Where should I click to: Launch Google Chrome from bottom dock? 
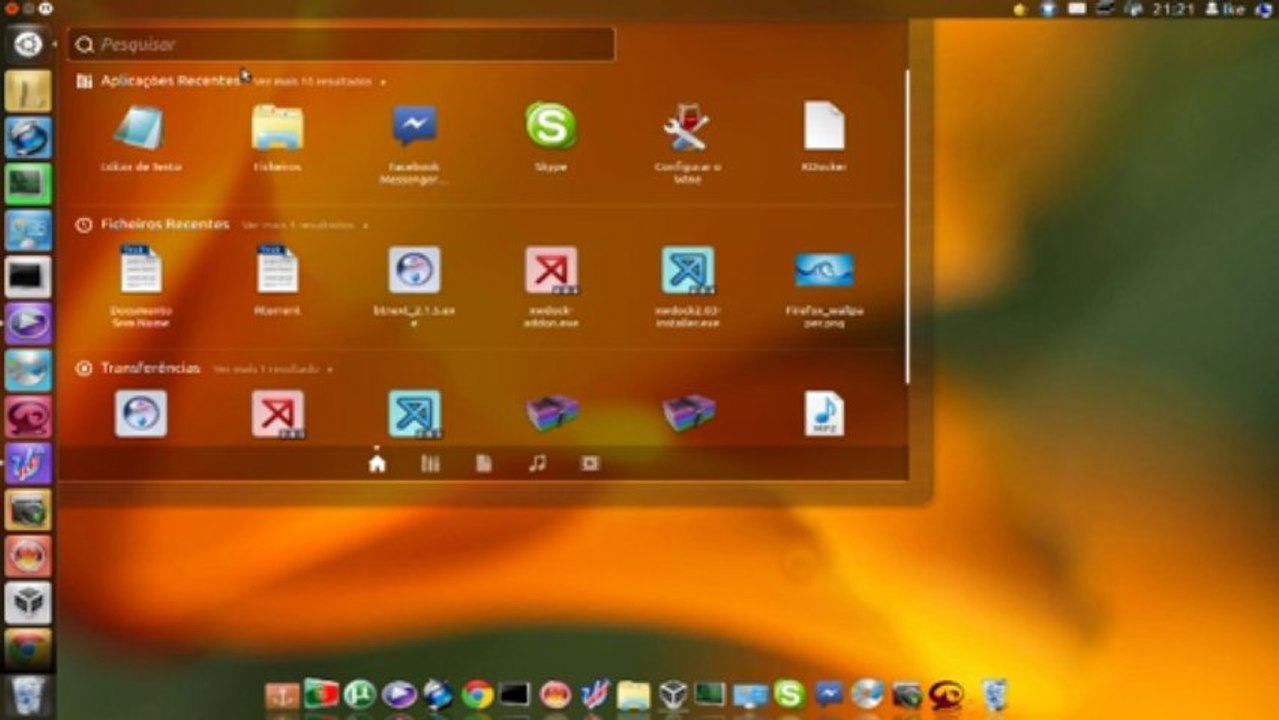coord(477,694)
